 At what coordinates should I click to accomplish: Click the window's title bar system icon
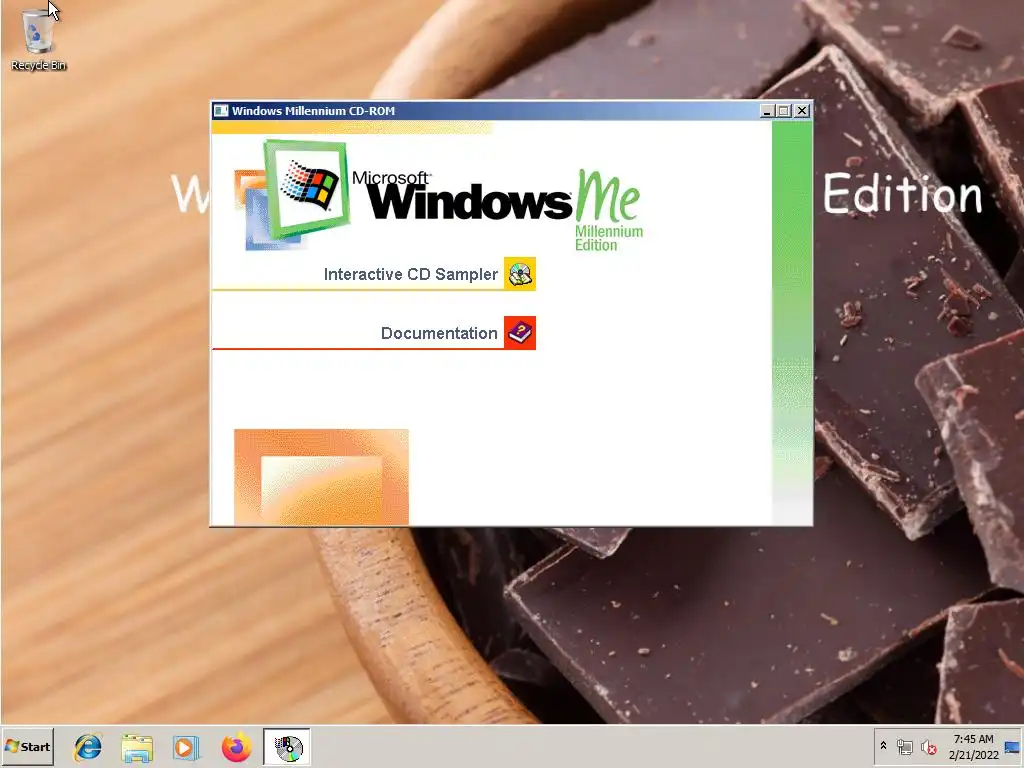click(221, 111)
